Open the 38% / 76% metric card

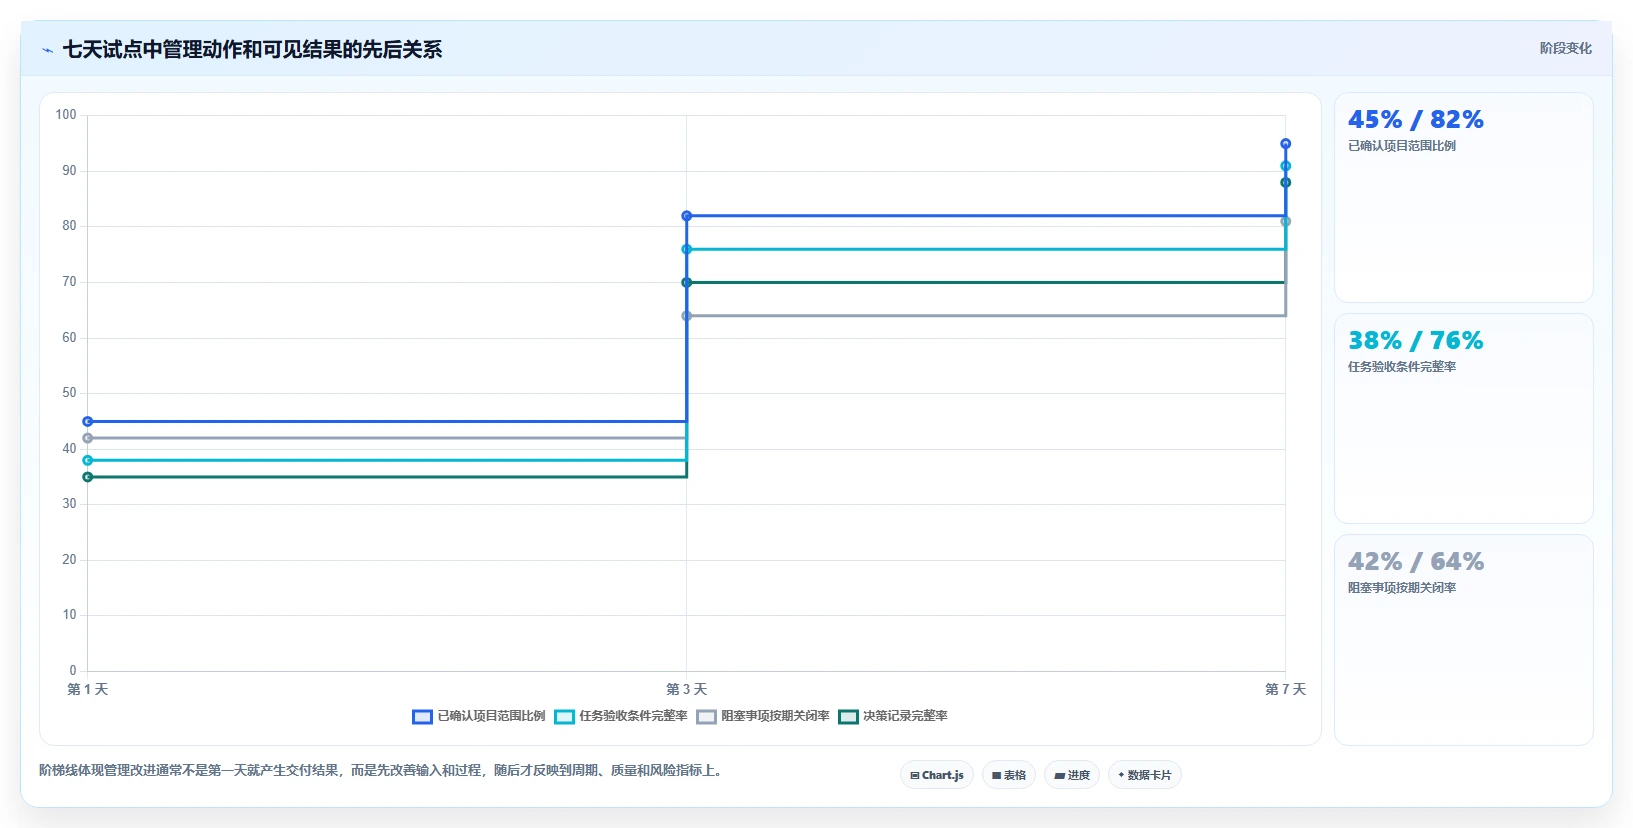click(x=1463, y=419)
